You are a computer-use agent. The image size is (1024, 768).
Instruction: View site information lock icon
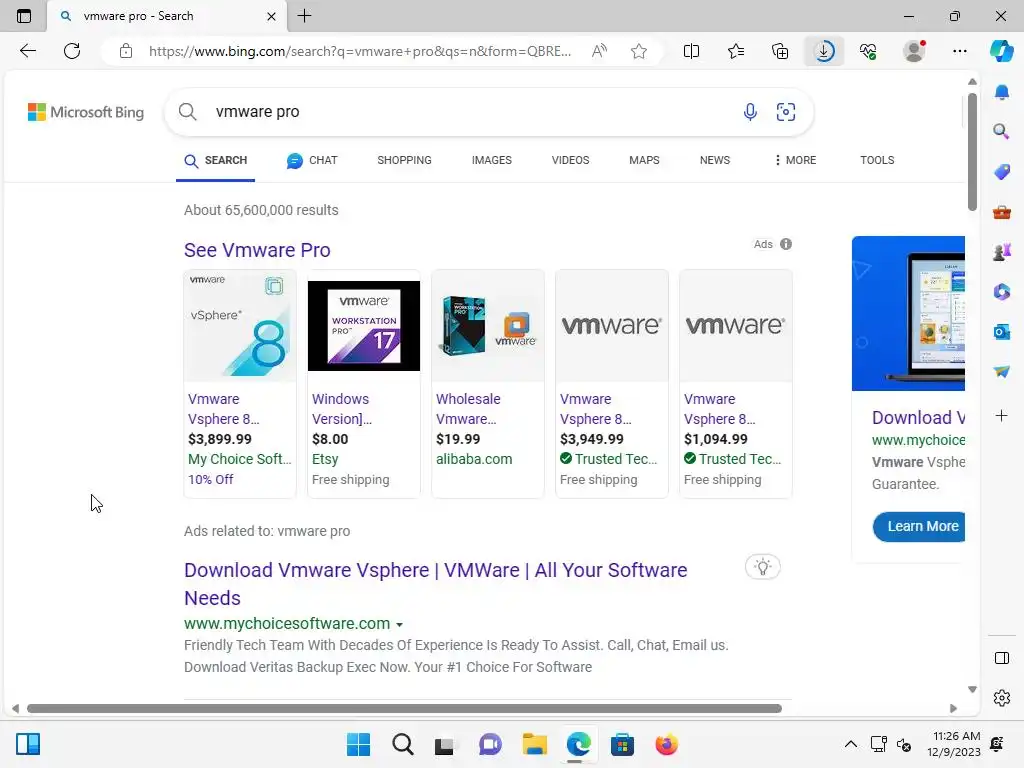click(x=126, y=51)
